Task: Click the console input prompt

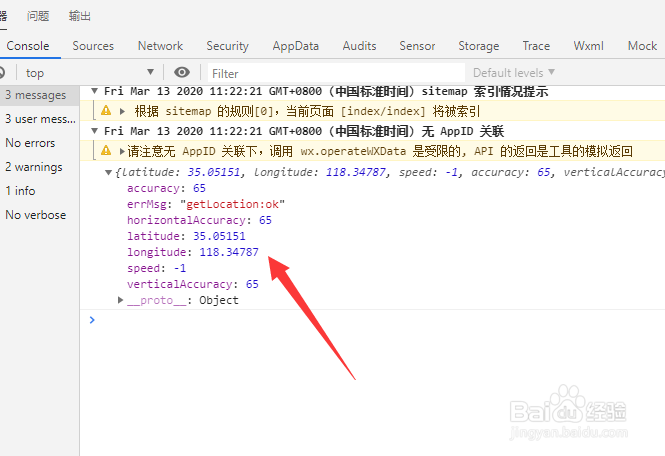Action: (x=373, y=320)
